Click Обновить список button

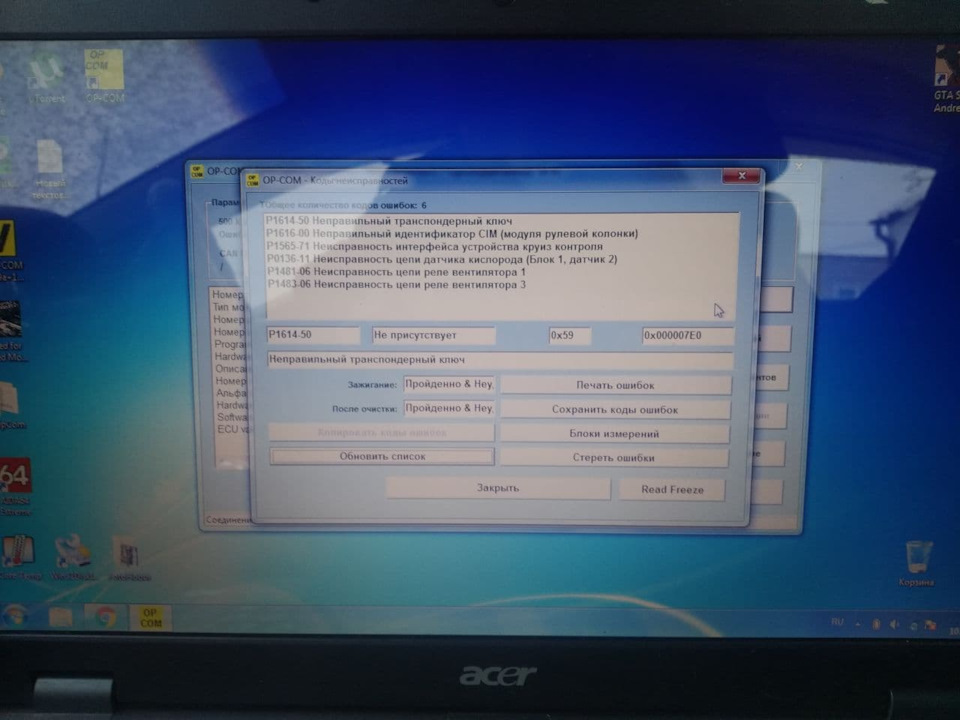click(x=381, y=456)
